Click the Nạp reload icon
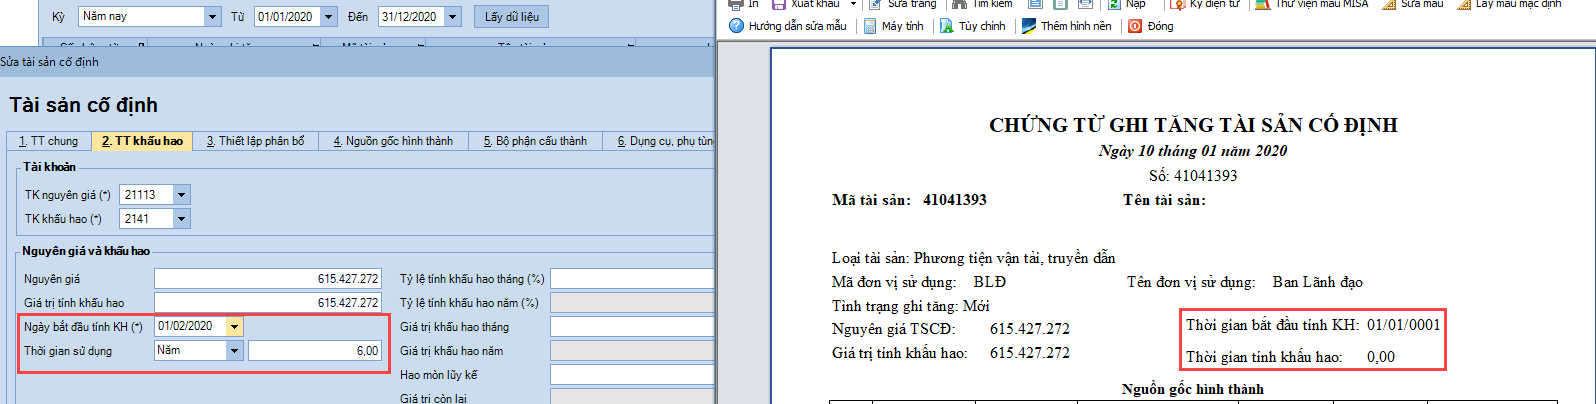This screenshot has height=404, width=1596. [x=1114, y=4]
